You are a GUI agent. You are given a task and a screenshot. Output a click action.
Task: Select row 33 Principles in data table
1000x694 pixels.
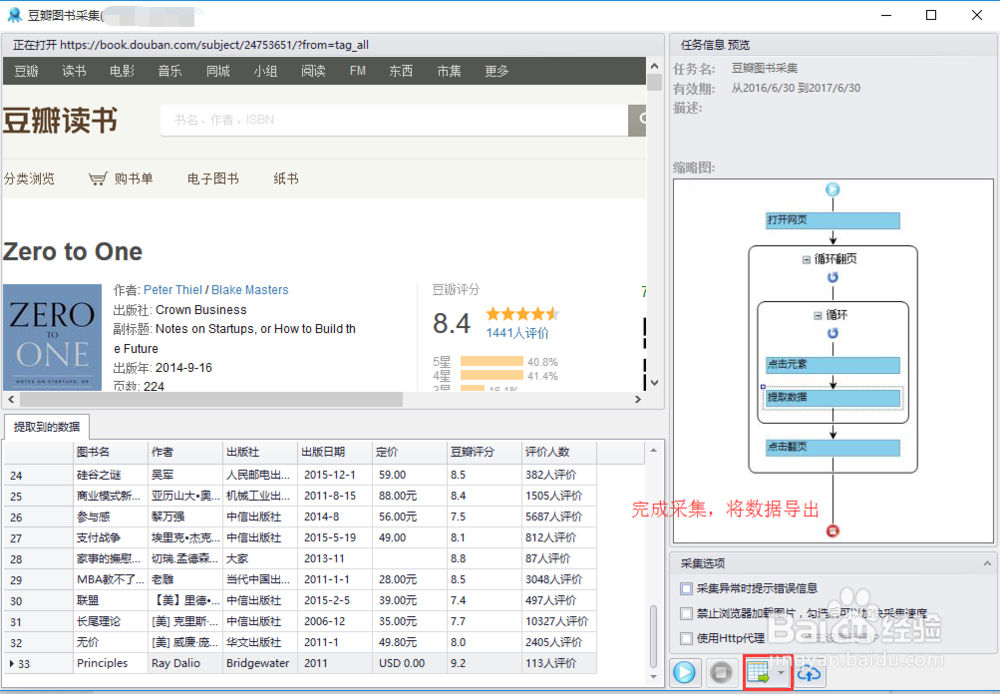coord(300,663)
